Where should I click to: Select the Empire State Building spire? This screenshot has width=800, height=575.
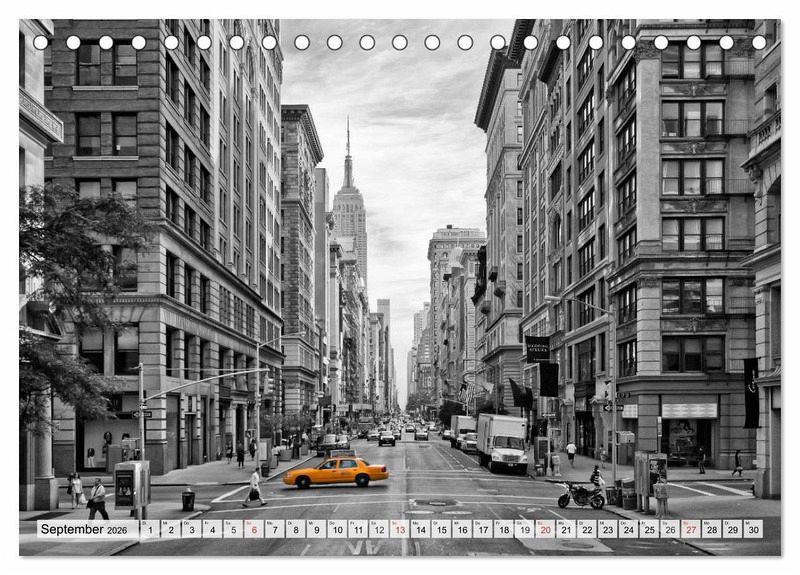(x=348, y=150)
